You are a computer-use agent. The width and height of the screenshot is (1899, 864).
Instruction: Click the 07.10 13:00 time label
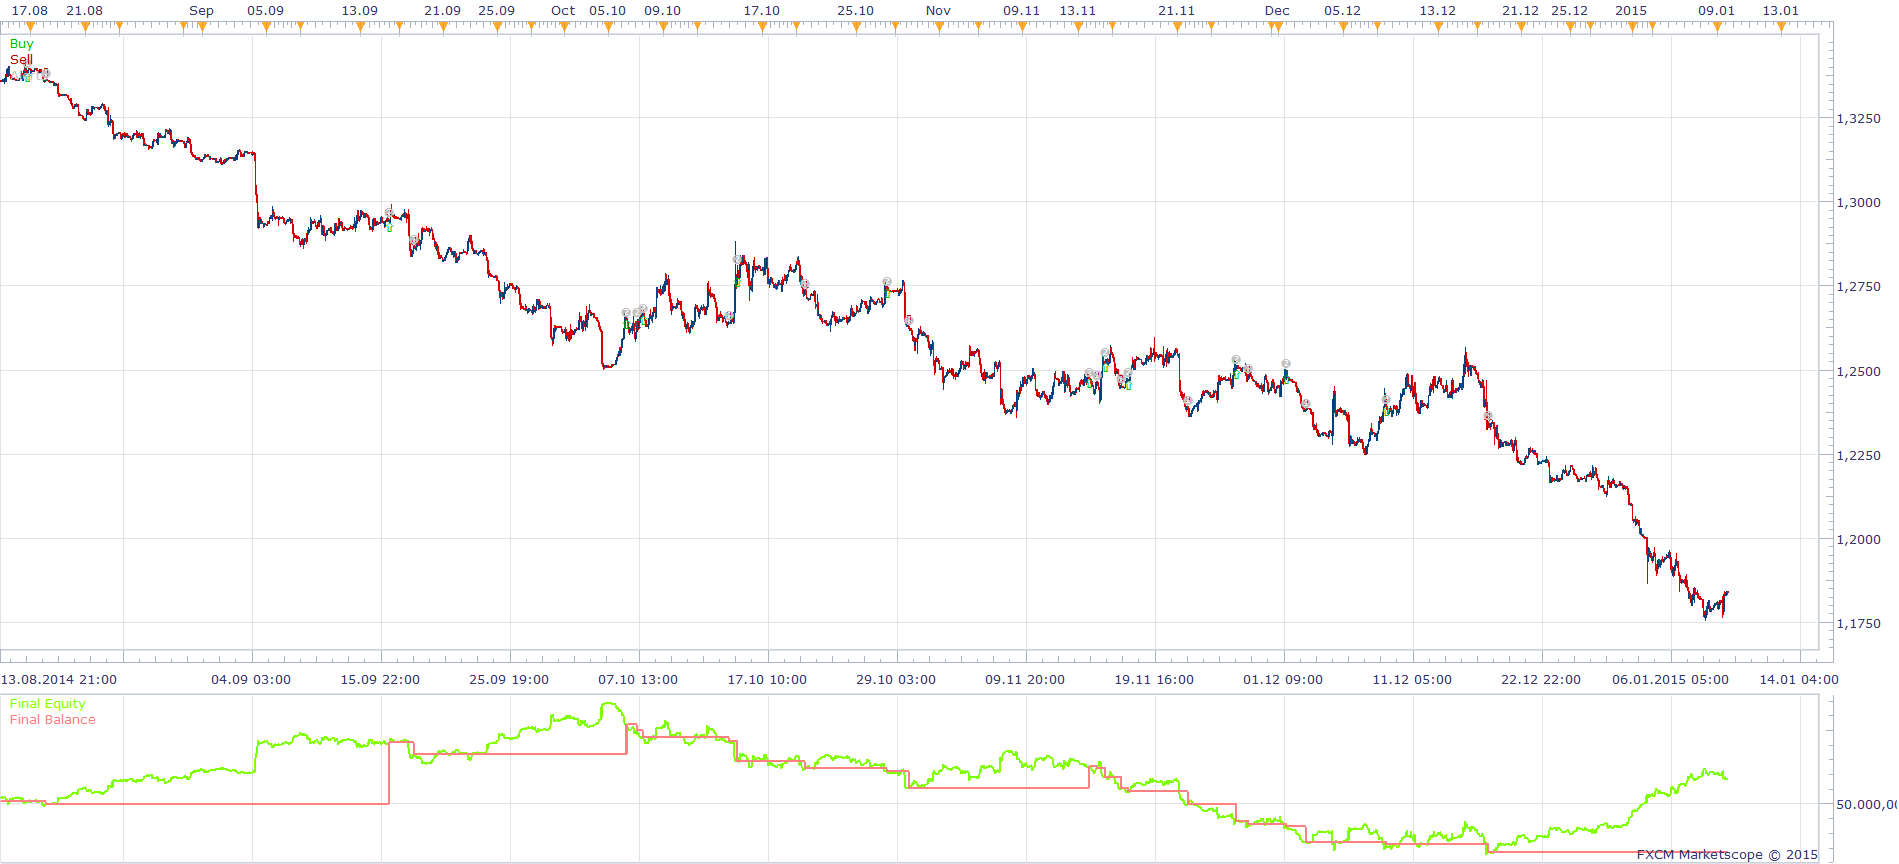tap(638, 680)
